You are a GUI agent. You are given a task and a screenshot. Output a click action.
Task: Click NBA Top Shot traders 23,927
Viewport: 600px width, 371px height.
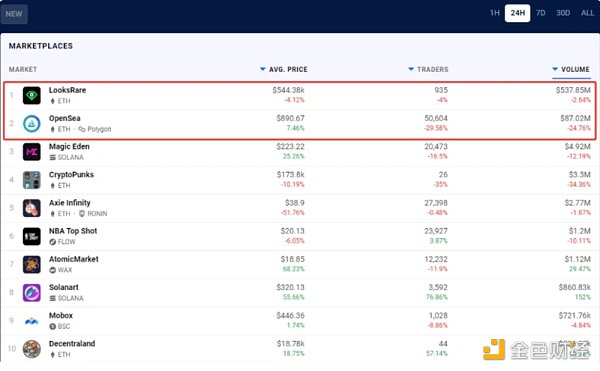coord(436,231)
